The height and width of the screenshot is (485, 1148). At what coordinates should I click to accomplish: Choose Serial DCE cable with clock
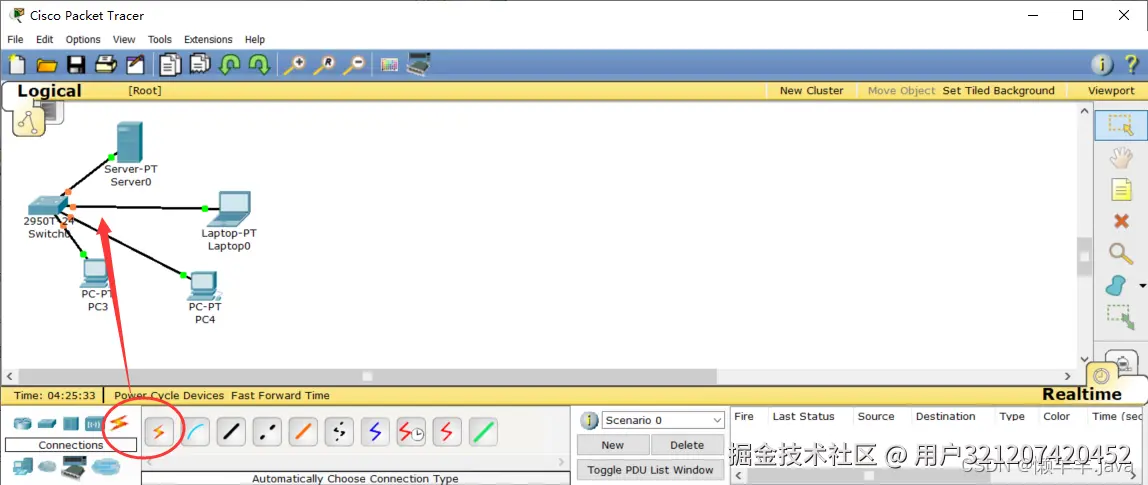tap(411, 432)
